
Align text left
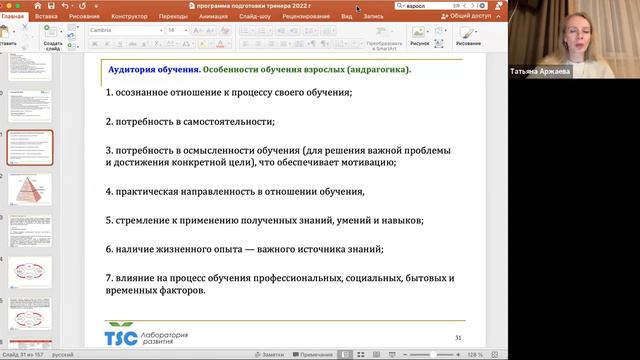(x=245, y=44)
